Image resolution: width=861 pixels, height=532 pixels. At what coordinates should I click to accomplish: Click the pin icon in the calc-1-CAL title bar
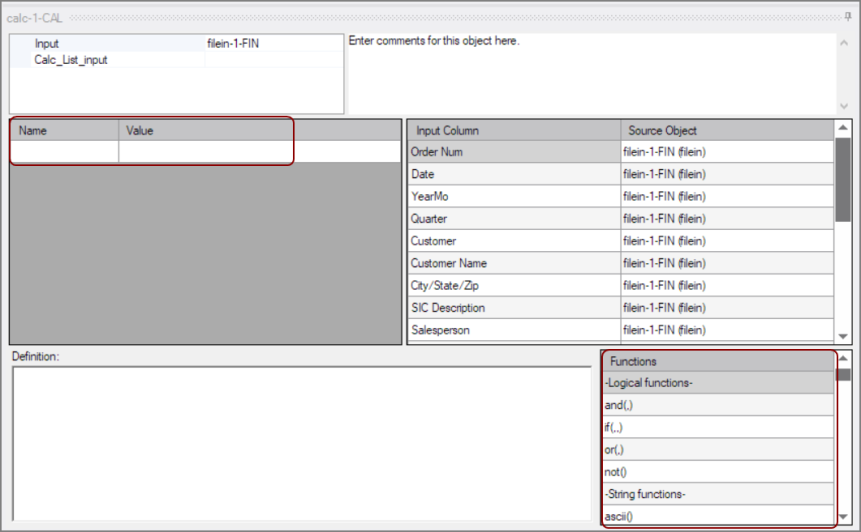[848, 17]
